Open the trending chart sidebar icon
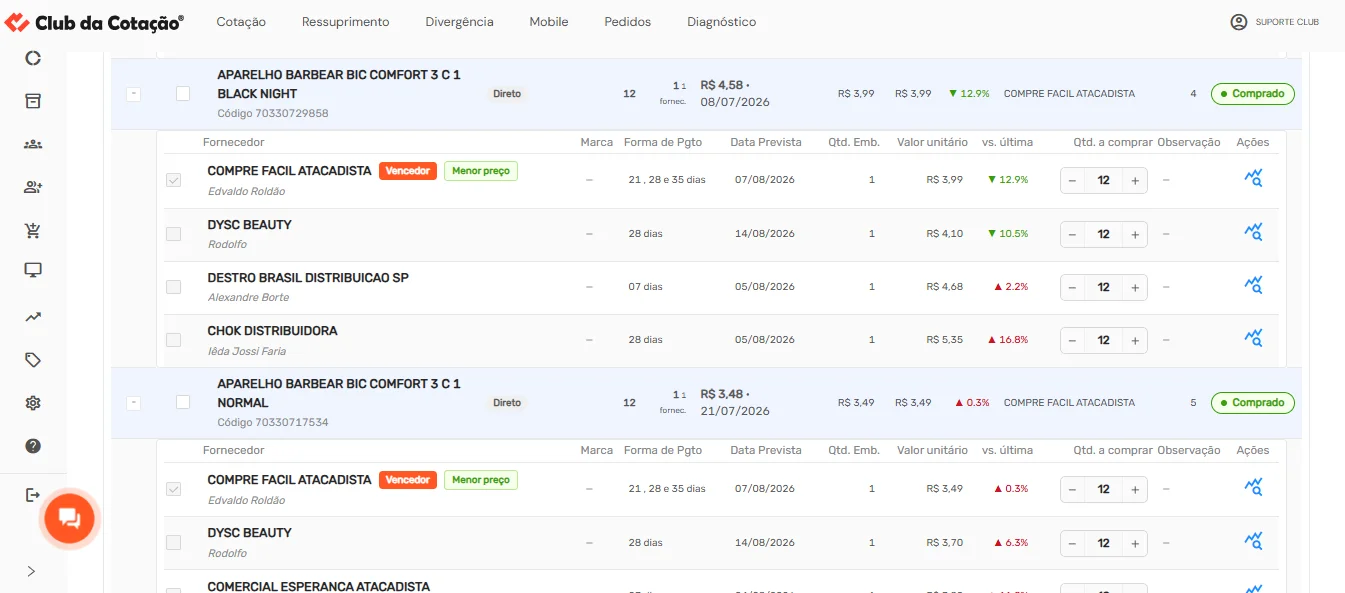 pos(33,317)
